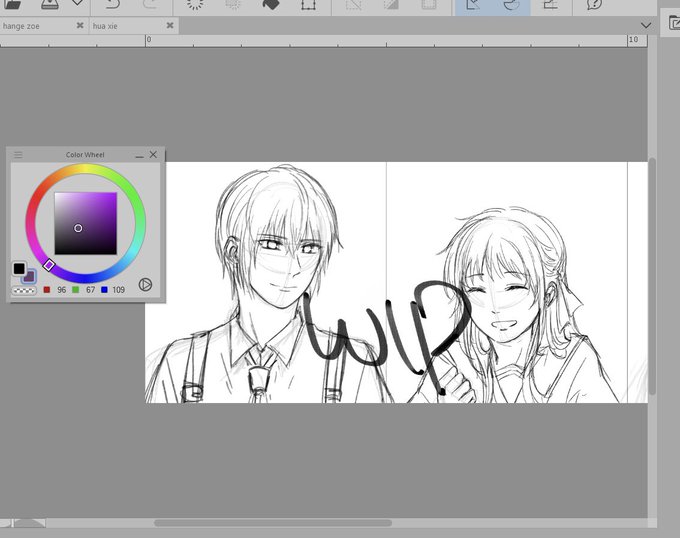Invert the selected area icon

coord(391,4)
